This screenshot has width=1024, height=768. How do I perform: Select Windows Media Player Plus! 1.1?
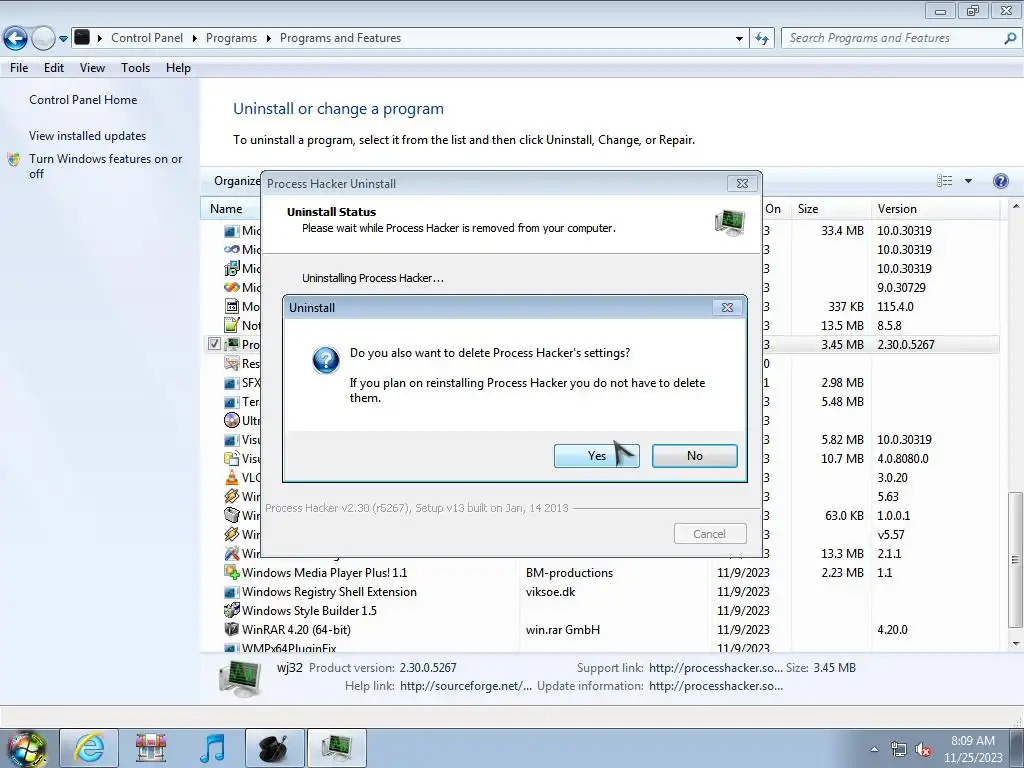(325, 573)
